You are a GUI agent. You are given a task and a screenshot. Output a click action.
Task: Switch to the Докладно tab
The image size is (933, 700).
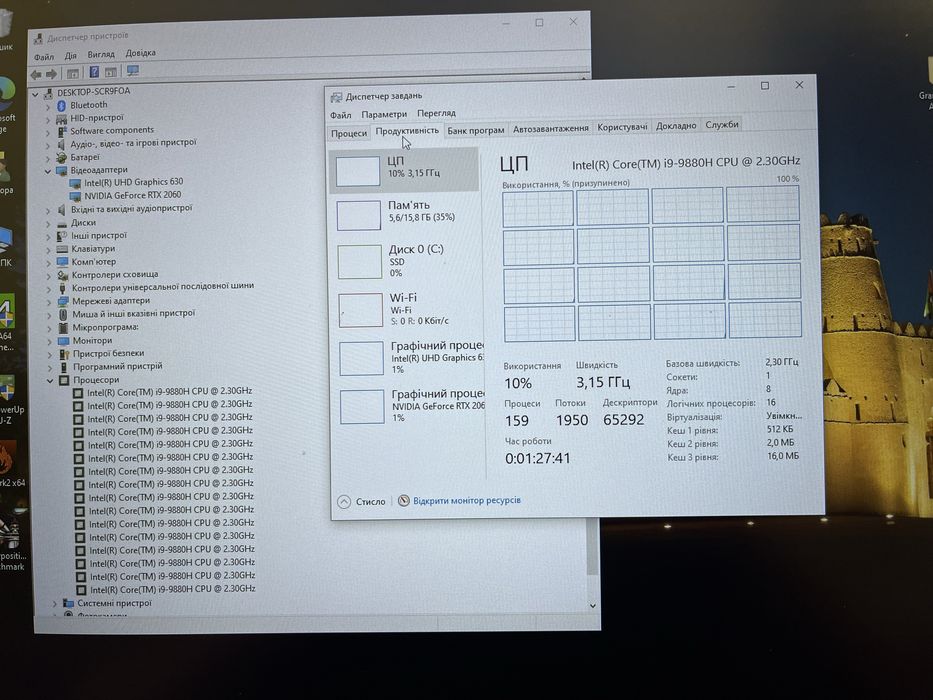[x=676, y=126]
